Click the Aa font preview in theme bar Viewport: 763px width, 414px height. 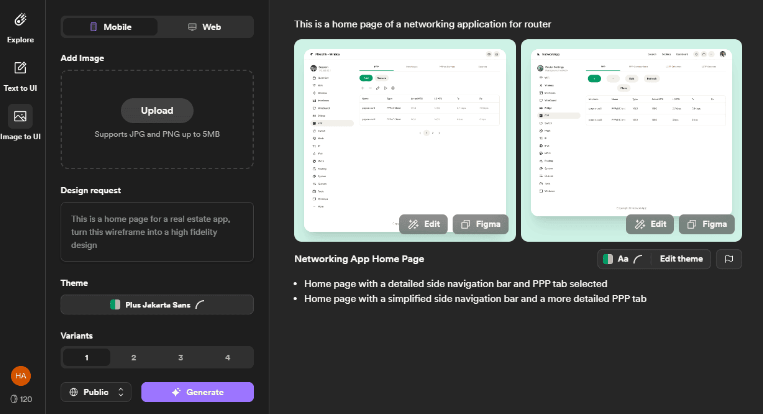(x=622, y=259)
